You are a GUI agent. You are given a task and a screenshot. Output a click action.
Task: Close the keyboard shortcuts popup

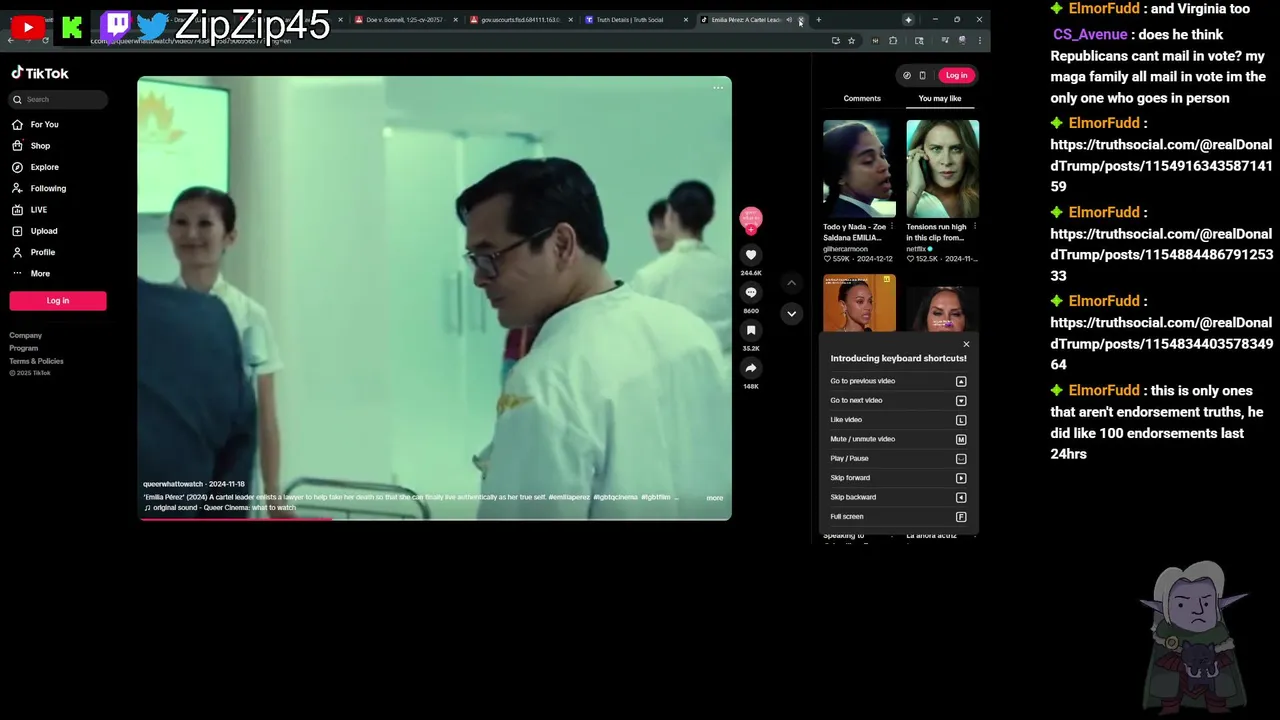pyautogui.click(x=966, y=344)
